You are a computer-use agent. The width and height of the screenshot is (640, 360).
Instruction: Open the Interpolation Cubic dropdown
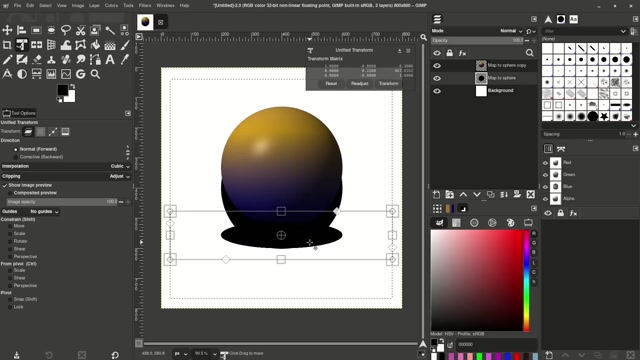(66, 166)
